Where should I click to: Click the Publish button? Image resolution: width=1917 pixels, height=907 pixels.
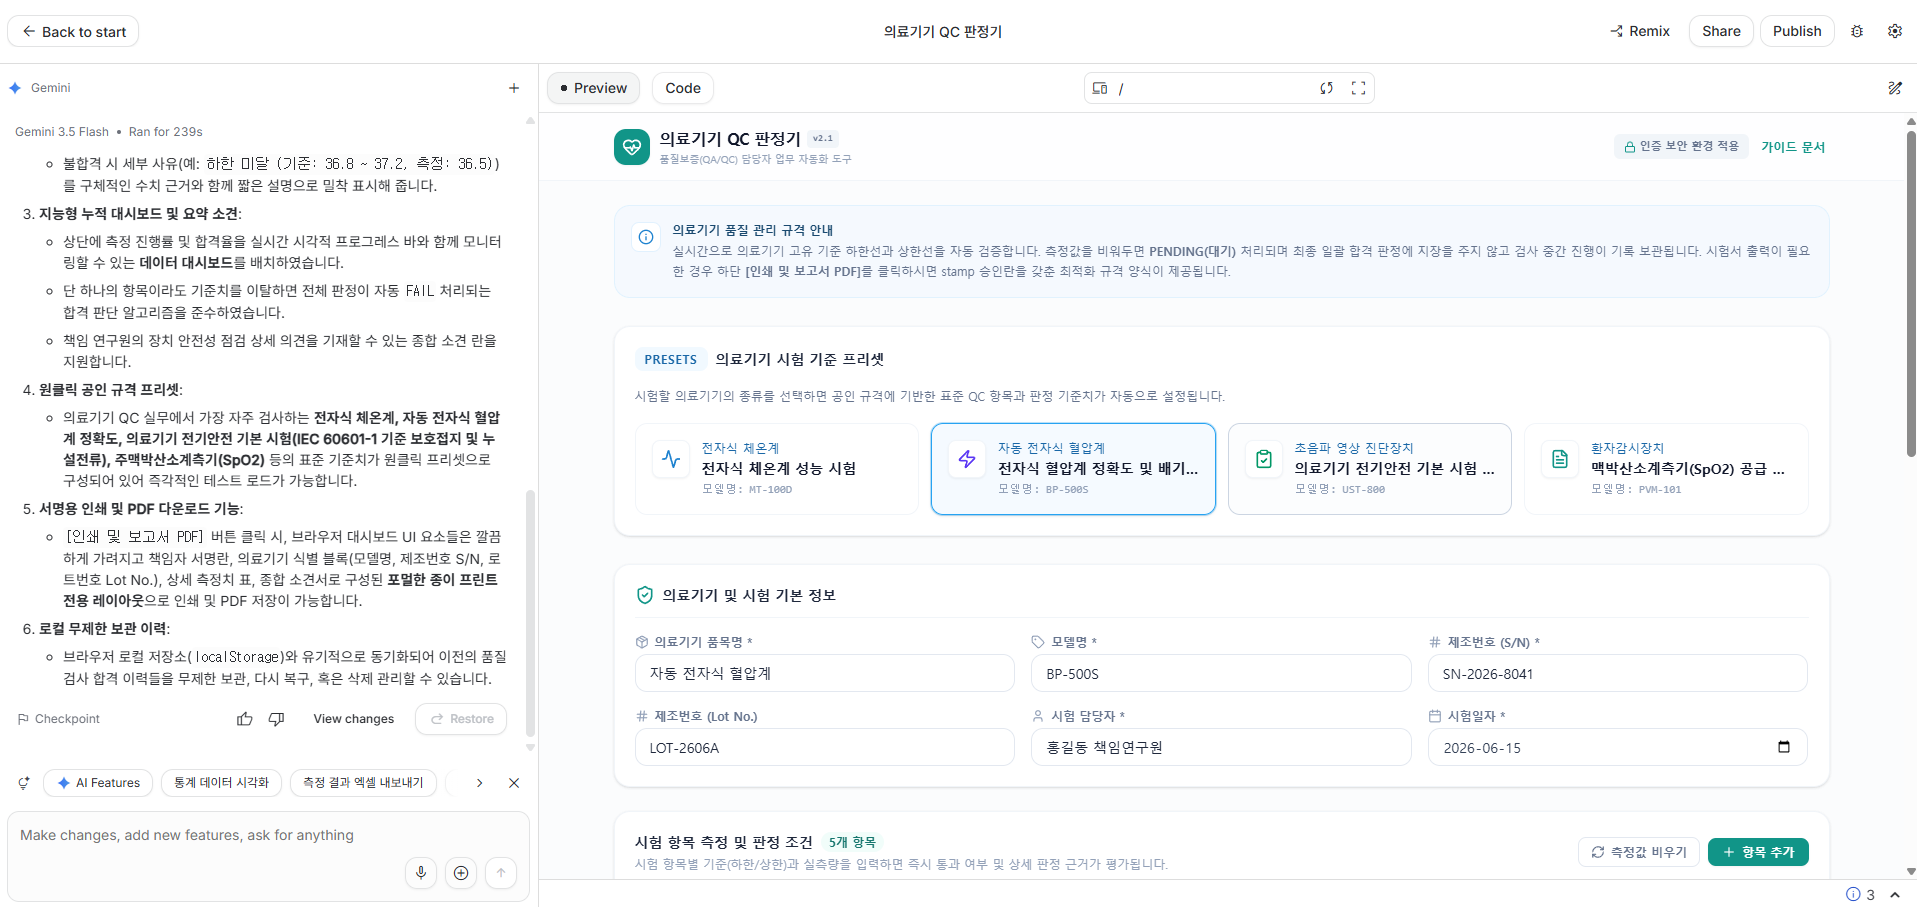1797,31
